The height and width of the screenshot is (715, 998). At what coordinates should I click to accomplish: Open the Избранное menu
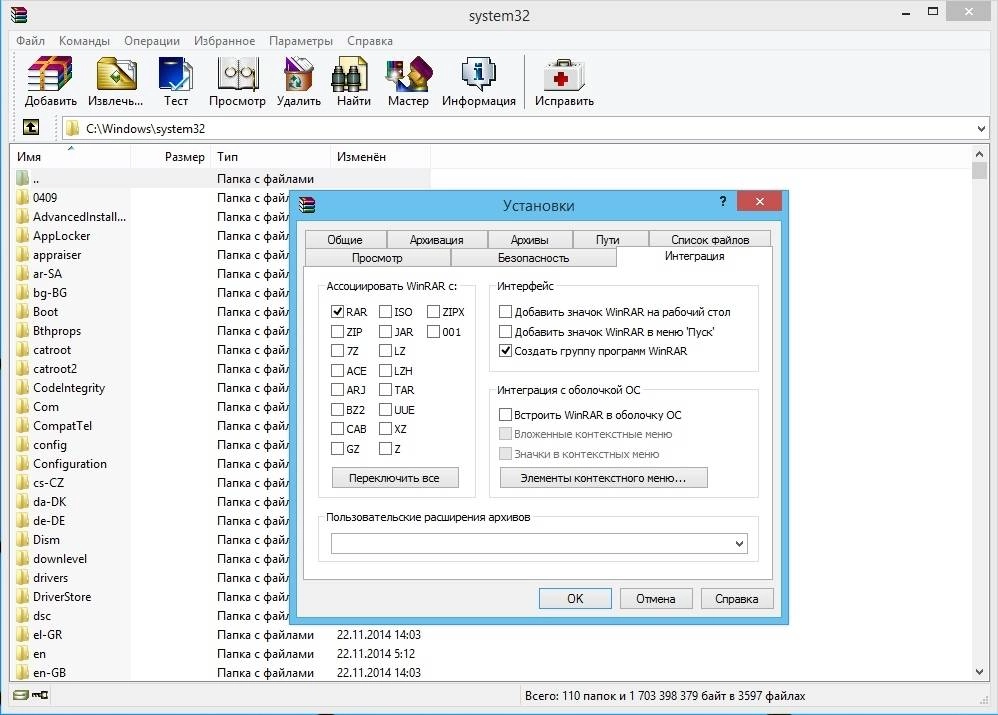click(224, 41)
